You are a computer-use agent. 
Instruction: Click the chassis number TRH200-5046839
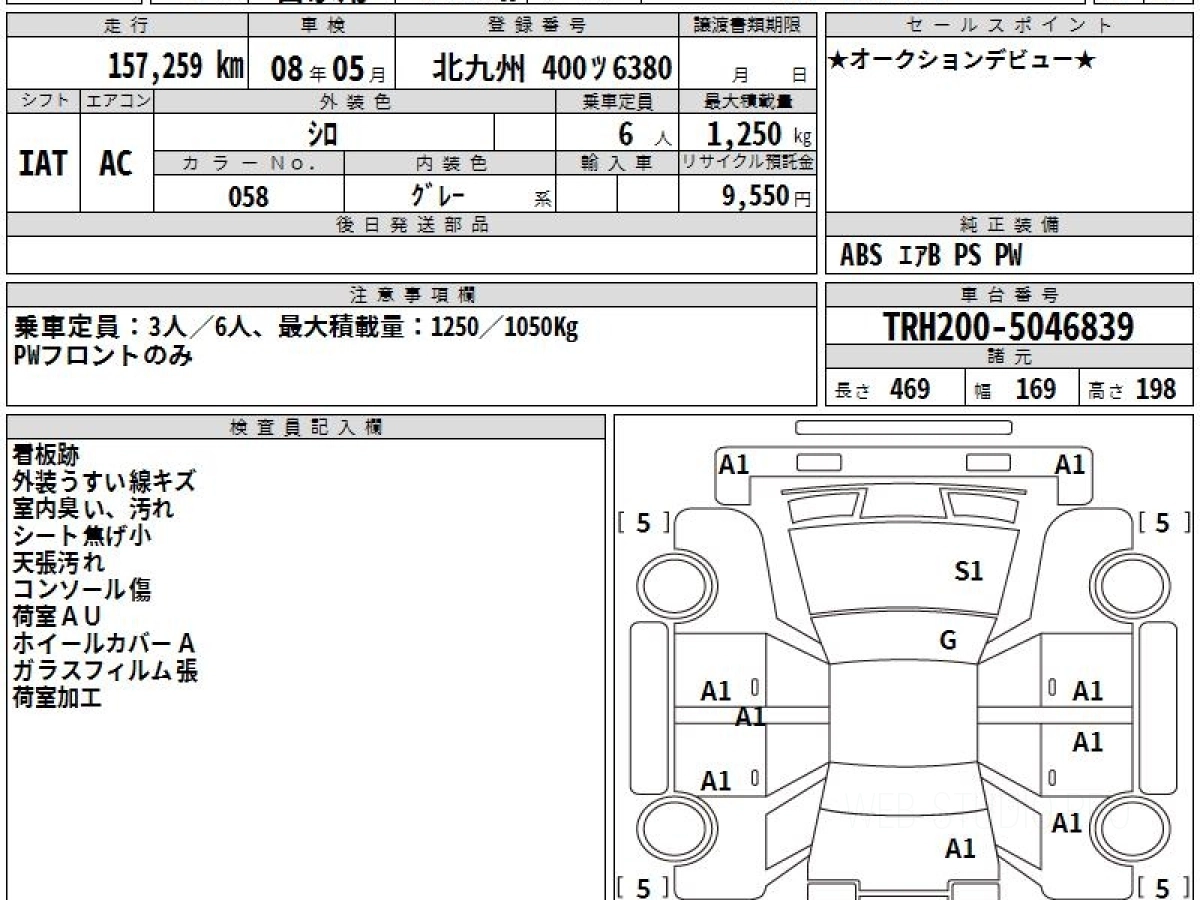(x=1009, y=327)
